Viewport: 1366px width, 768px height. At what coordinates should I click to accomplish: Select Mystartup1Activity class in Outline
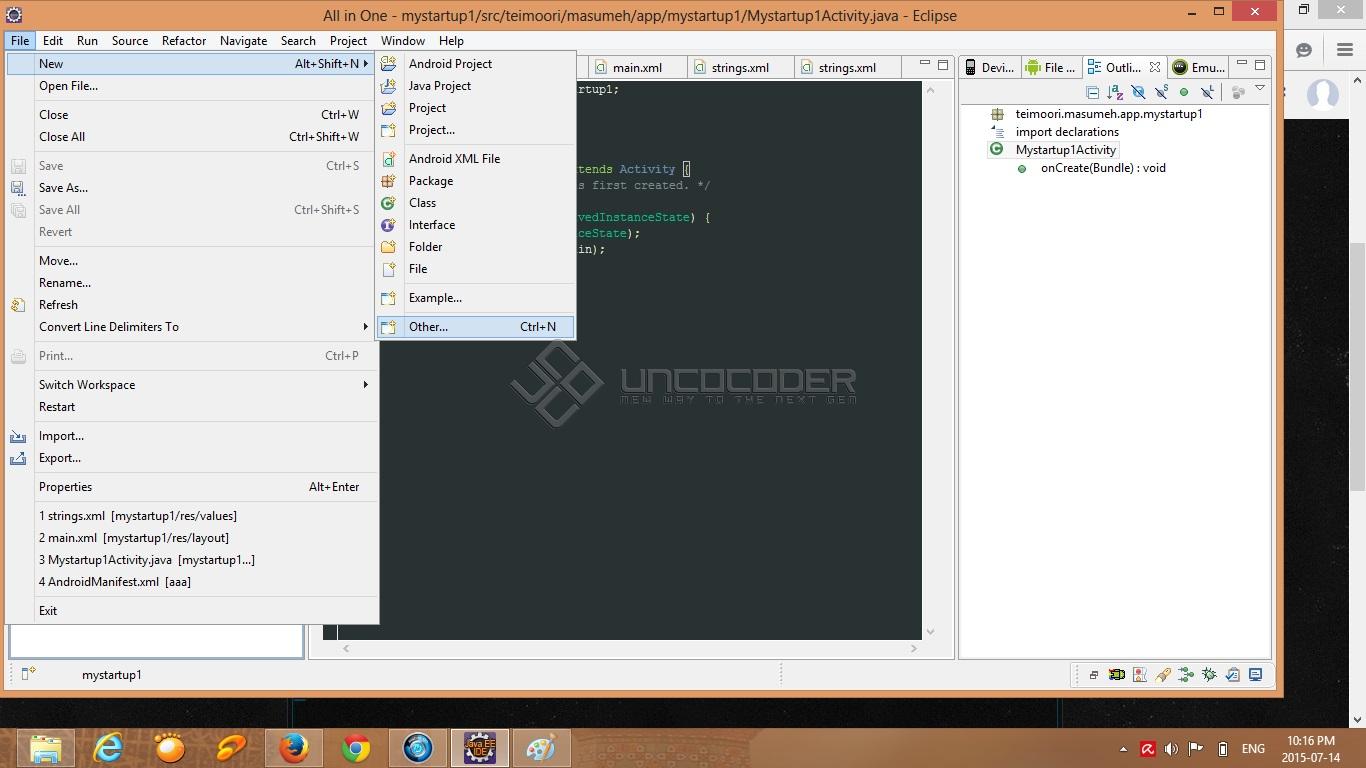[1065, 150]
